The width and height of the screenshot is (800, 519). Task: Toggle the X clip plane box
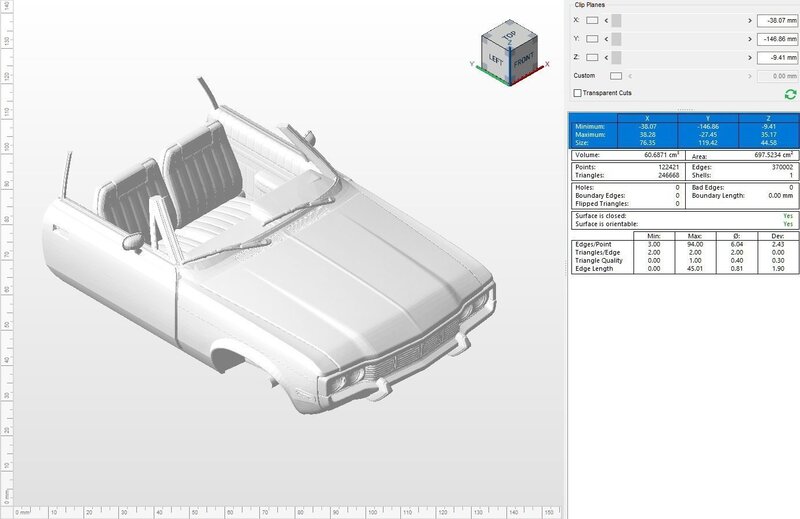pyautogui.click(x=593, y=20)
